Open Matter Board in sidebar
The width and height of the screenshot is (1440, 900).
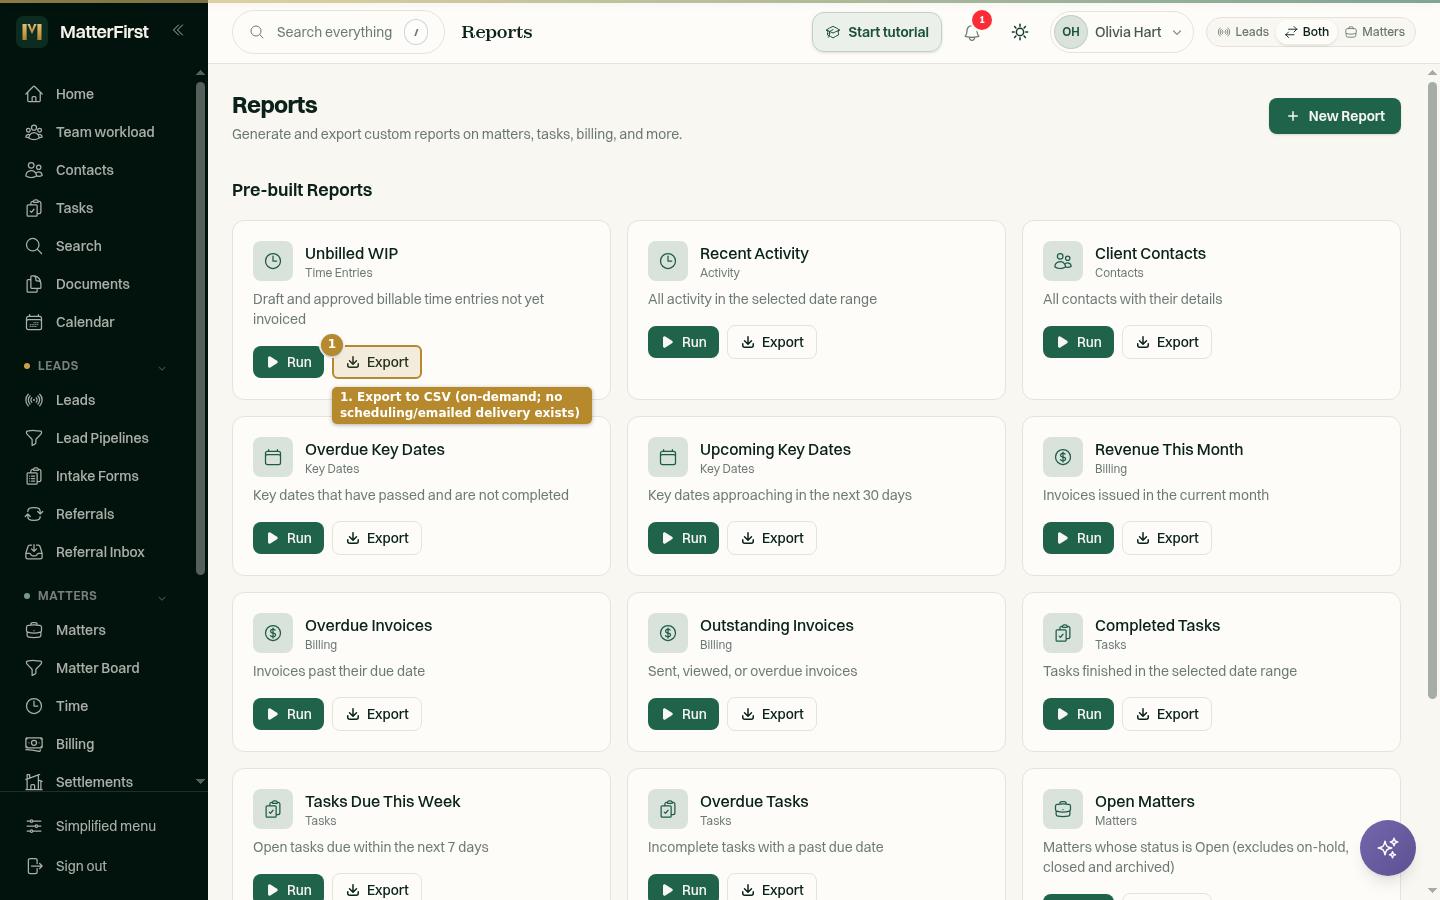click(x=96, y=668)
